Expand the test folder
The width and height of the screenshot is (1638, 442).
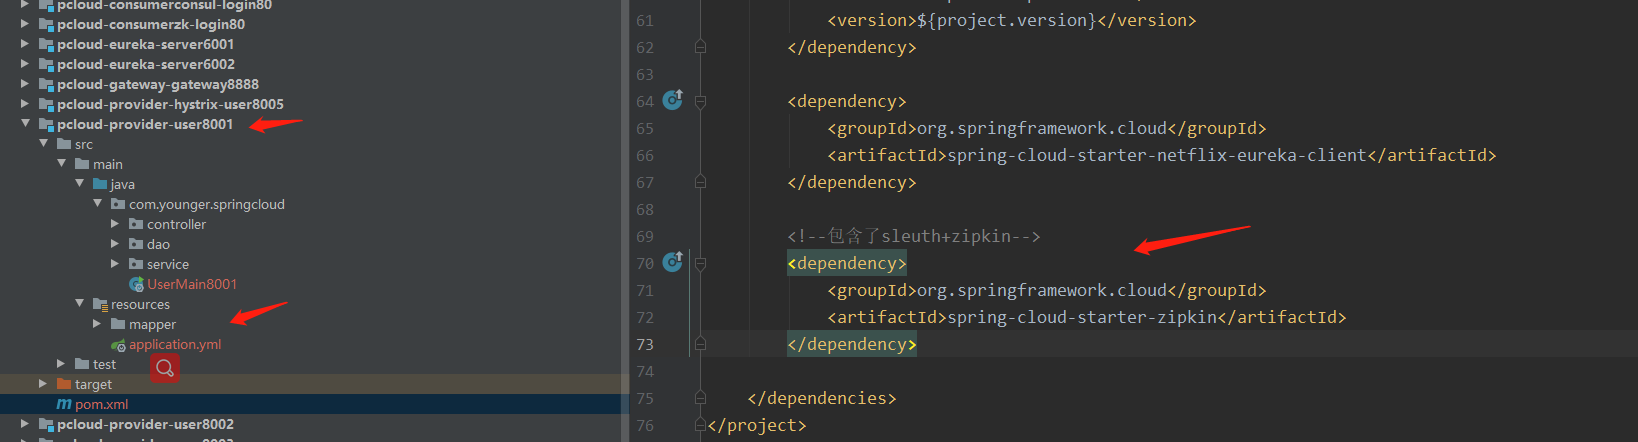pos(61,364)
